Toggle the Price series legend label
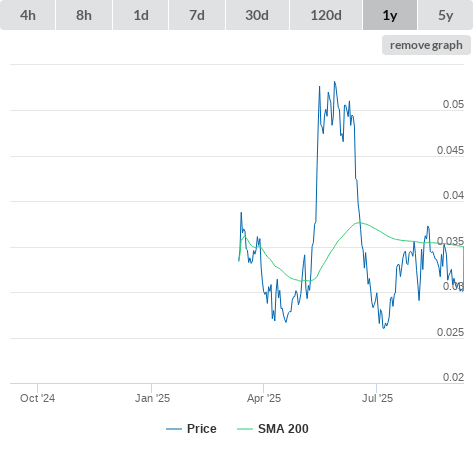Image resolution: width=474 pixels, height=455 pixels. [x=202, y=429]
